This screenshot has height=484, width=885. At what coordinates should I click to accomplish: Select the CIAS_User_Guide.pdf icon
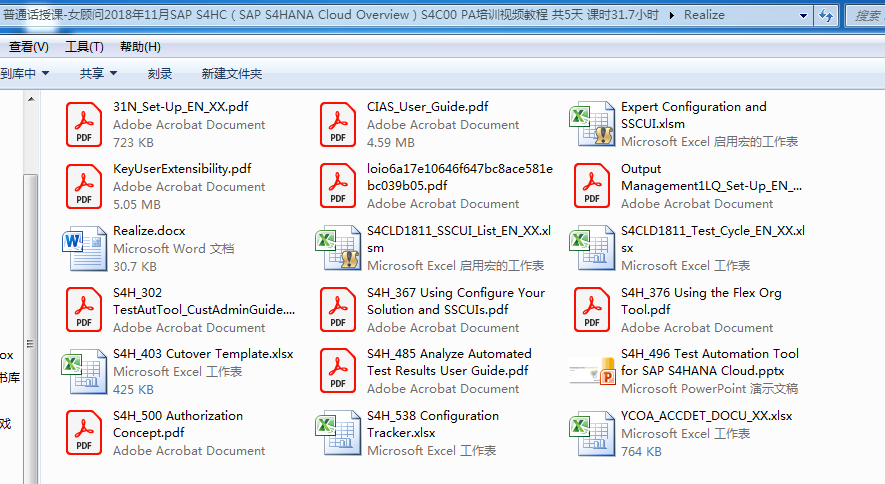(338, 124)
